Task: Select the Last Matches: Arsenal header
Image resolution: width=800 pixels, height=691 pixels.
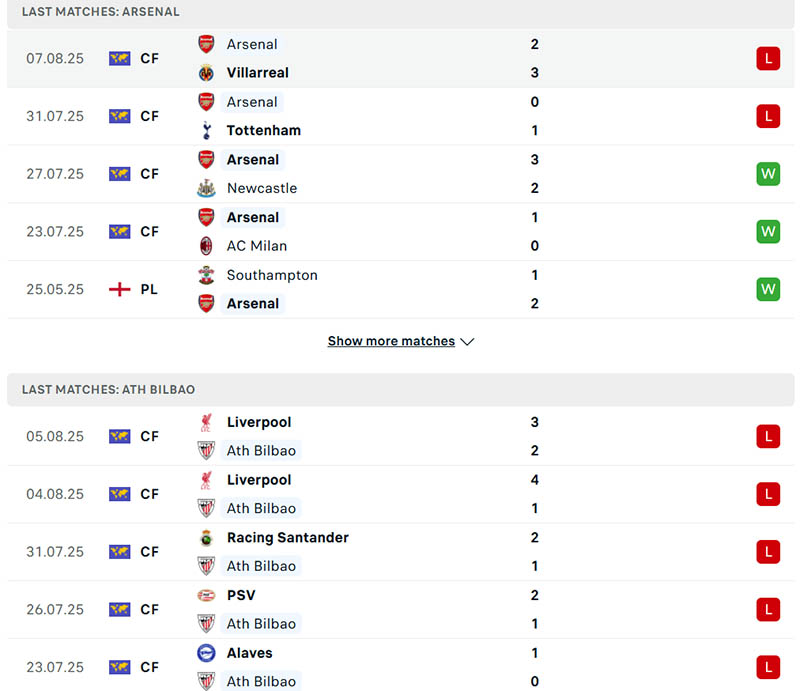Action: [x=101, y=12]
